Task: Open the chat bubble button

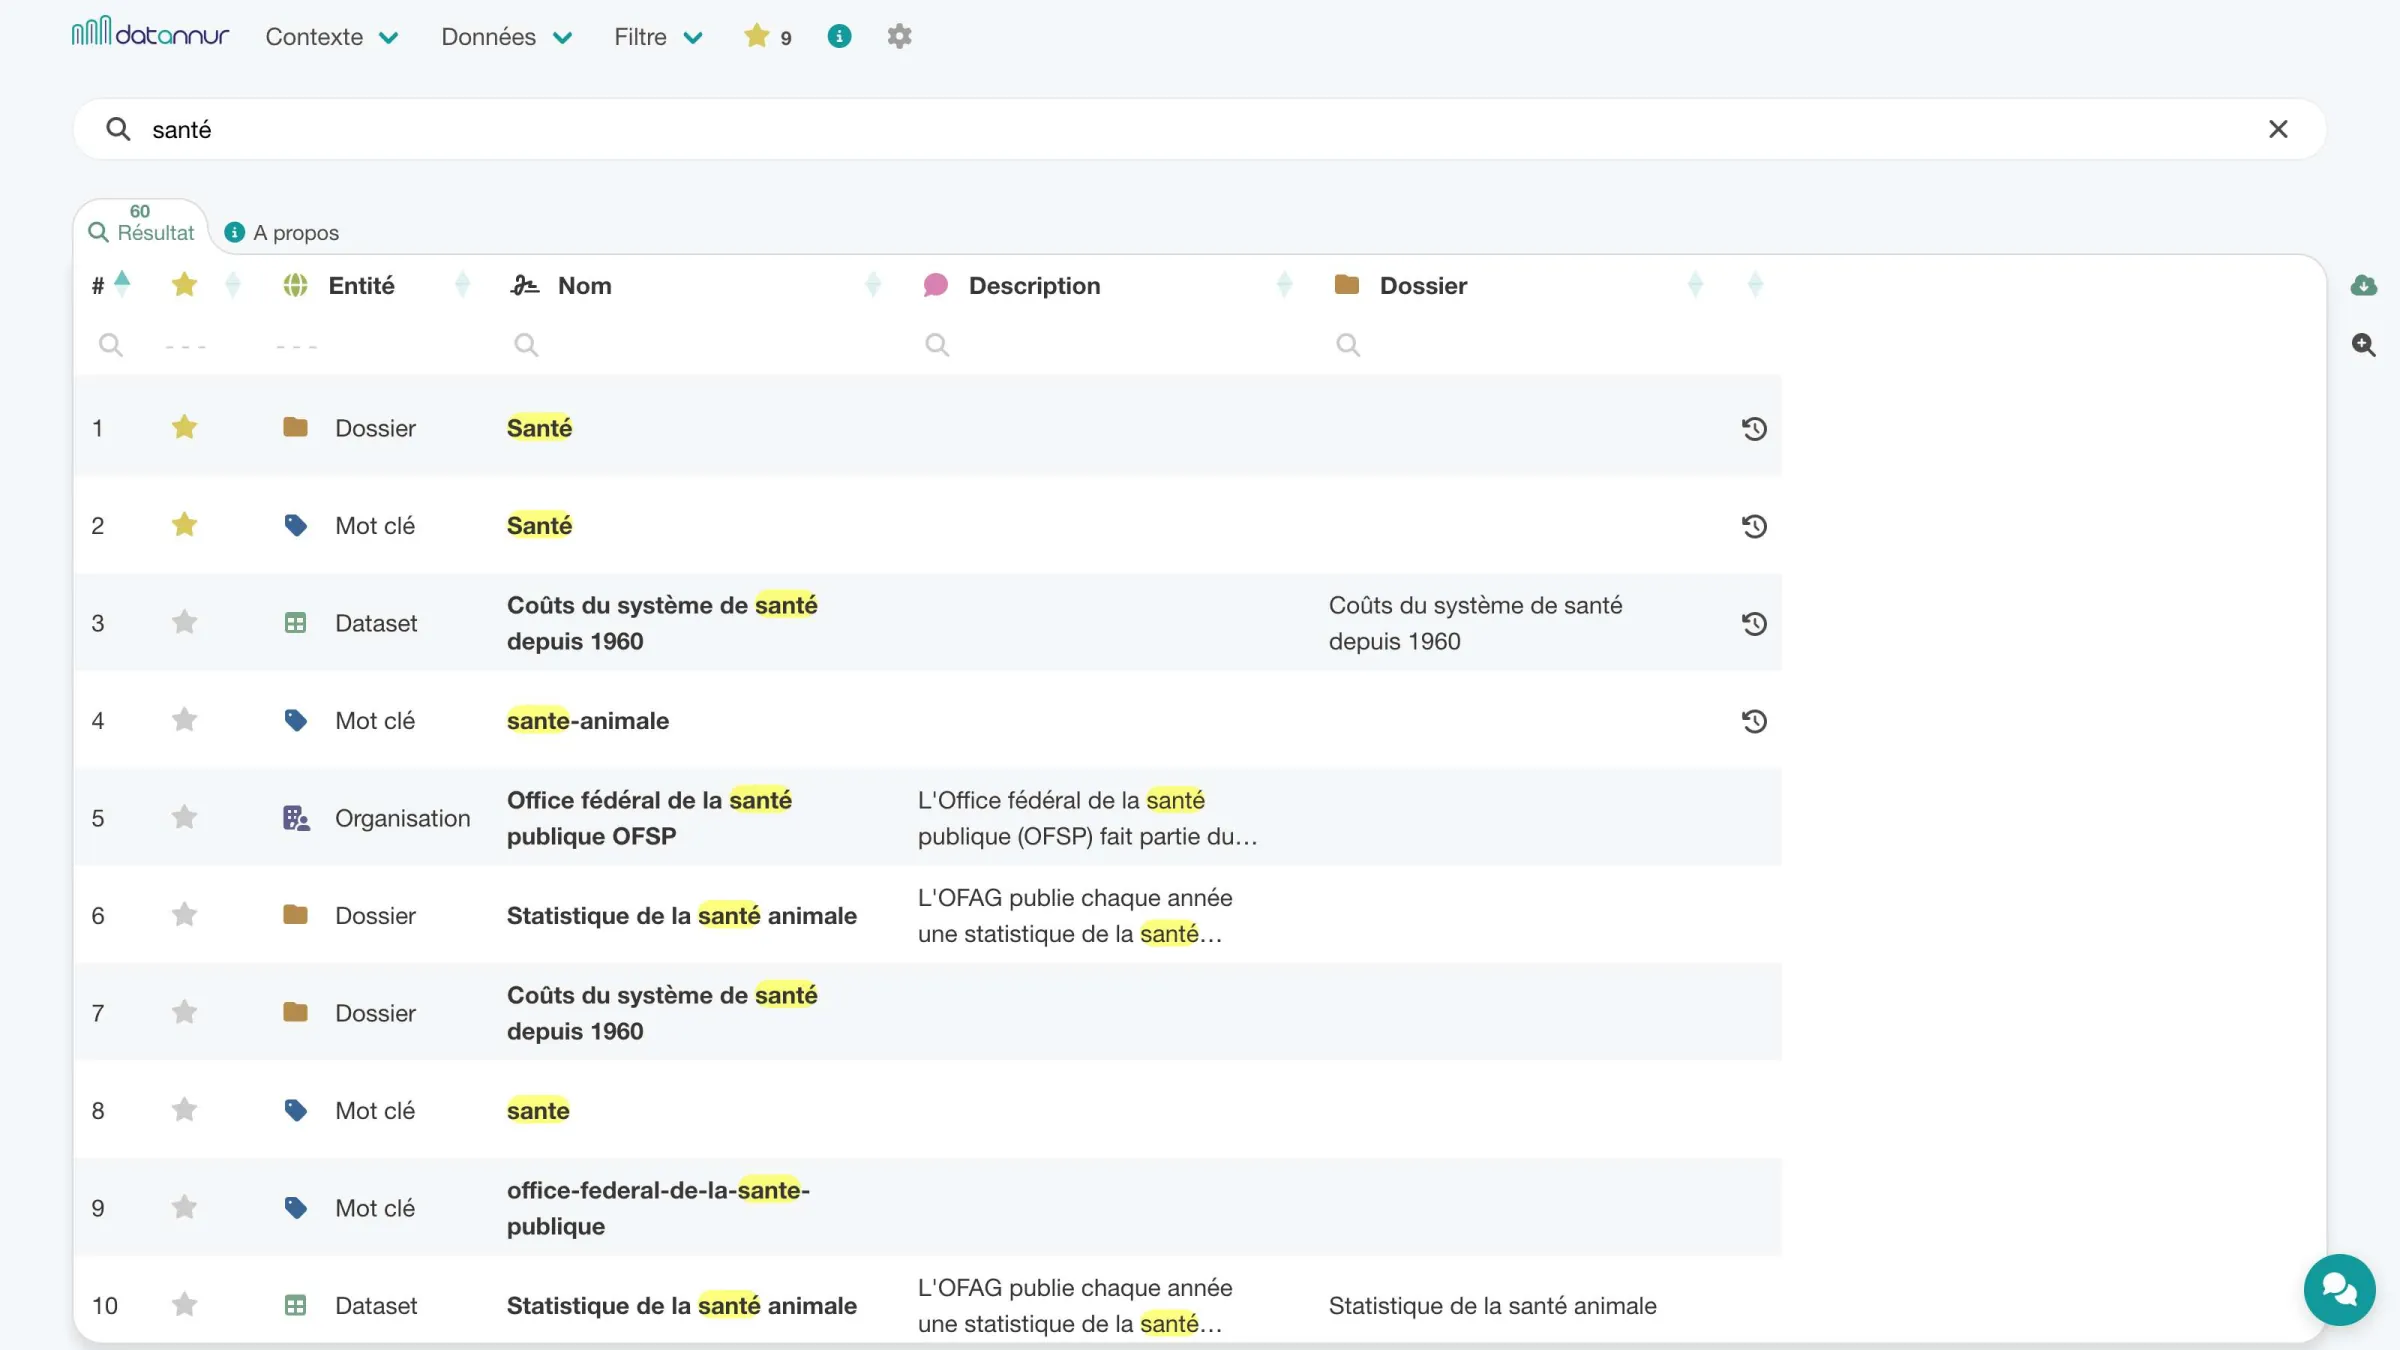Action: (2339, 1289)
